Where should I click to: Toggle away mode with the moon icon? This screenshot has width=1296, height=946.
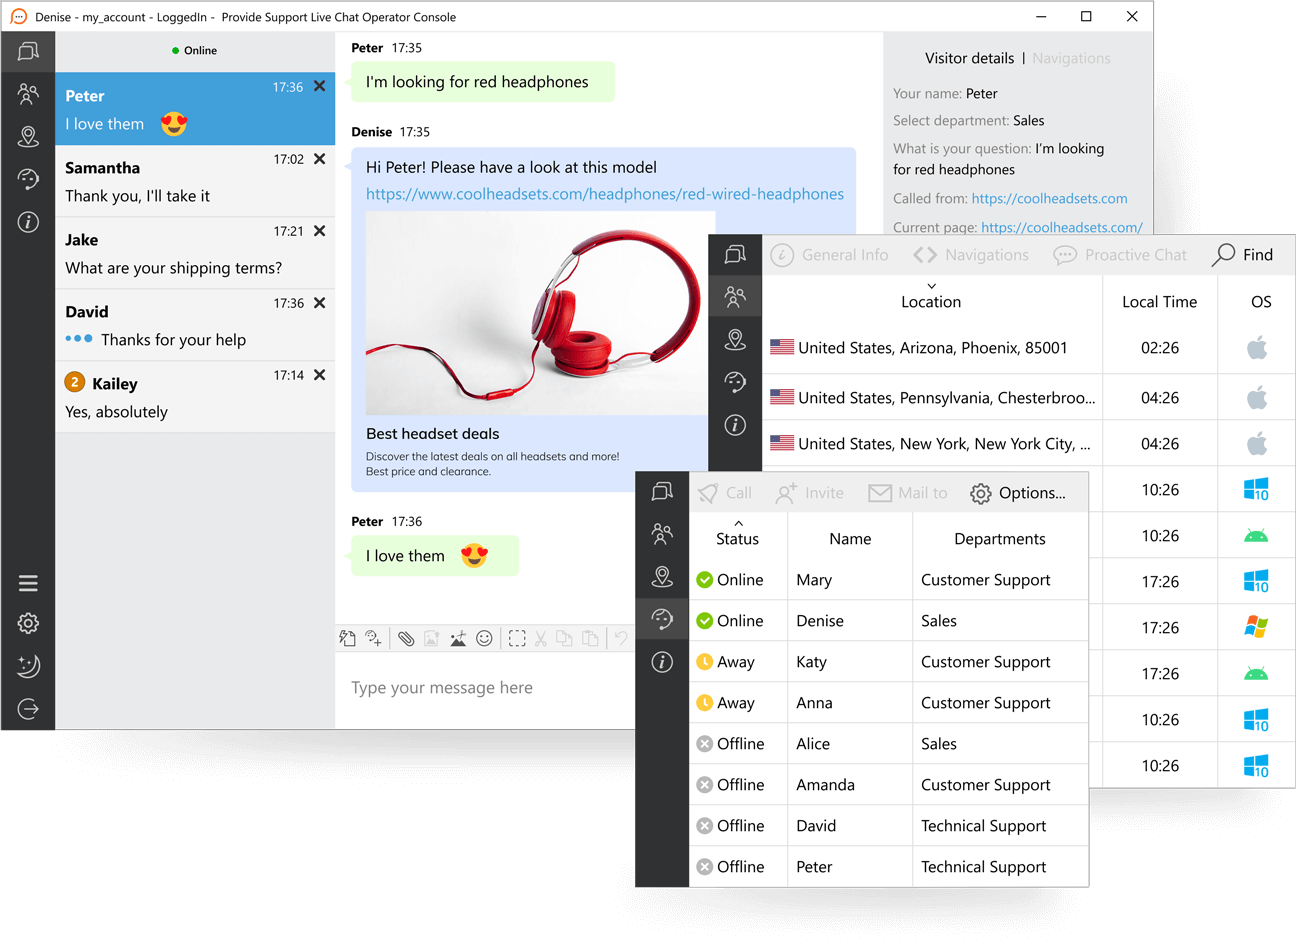pos(28,665)
